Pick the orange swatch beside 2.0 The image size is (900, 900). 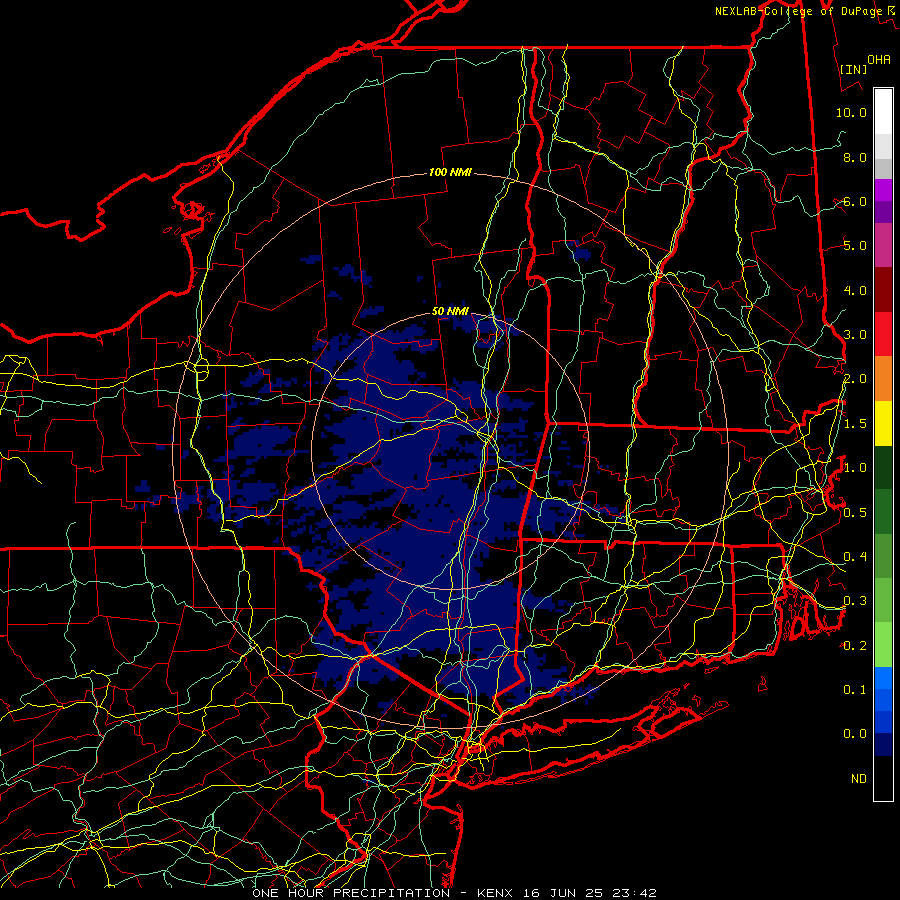click(x=883, y=378)
